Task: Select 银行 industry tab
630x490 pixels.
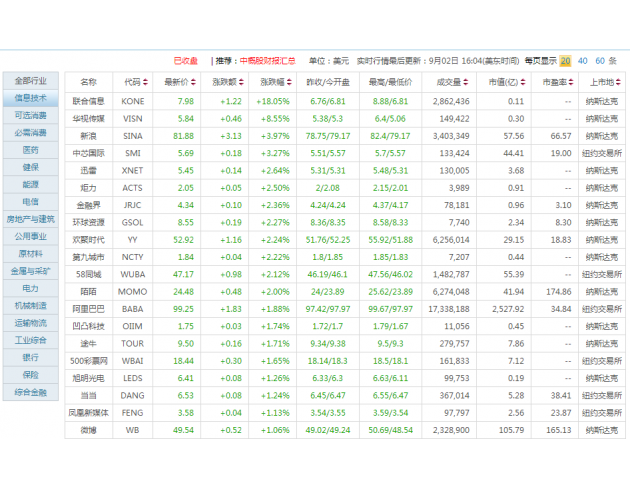Action: (31, 357)
